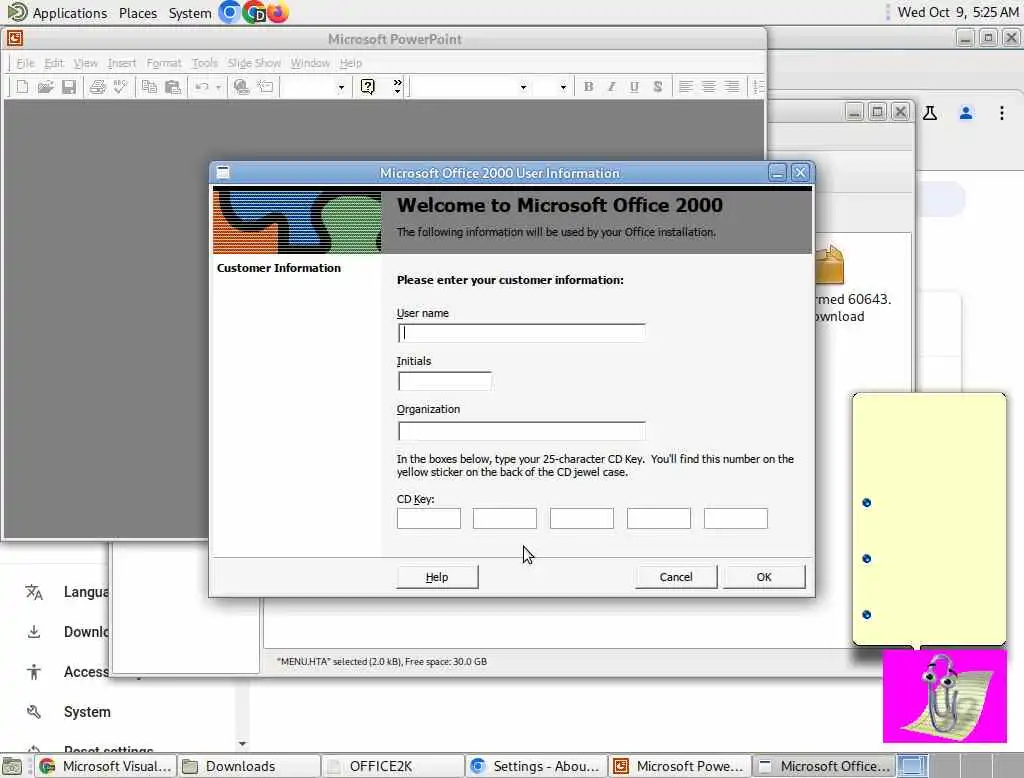1024x778 pixels.
Task: Focus the User name input field
Action: tap(522, 332)
